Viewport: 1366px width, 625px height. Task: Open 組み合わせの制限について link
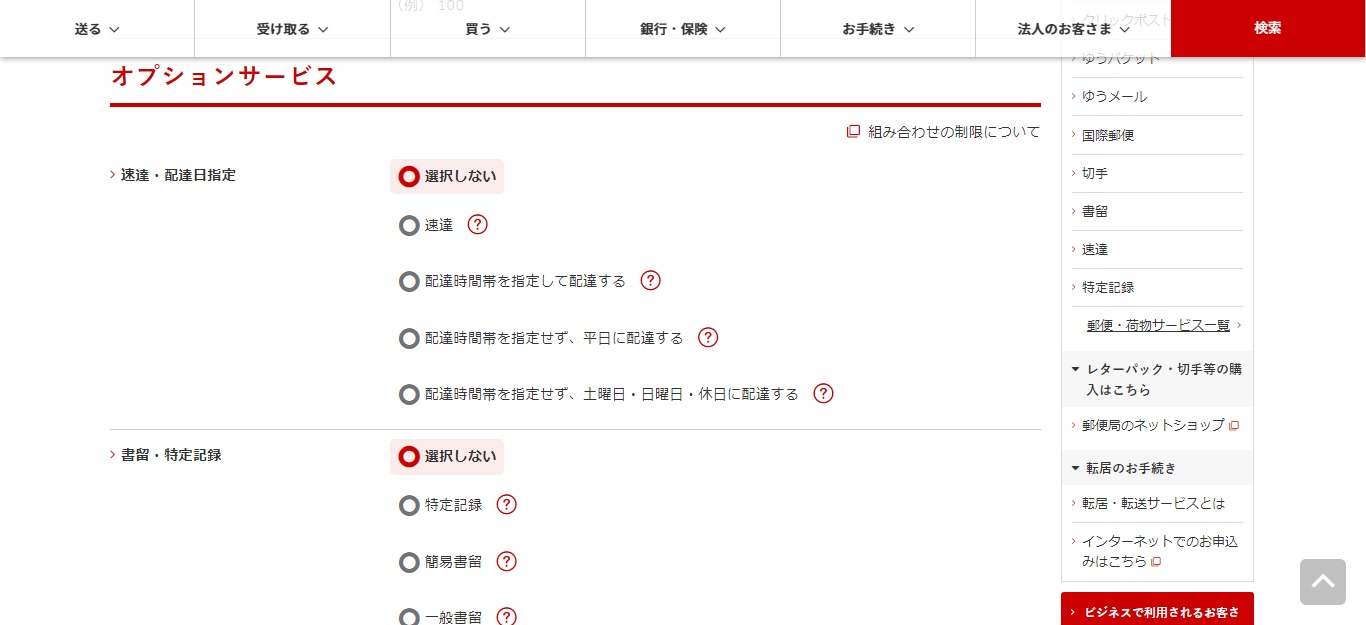(x=943, y=131)
